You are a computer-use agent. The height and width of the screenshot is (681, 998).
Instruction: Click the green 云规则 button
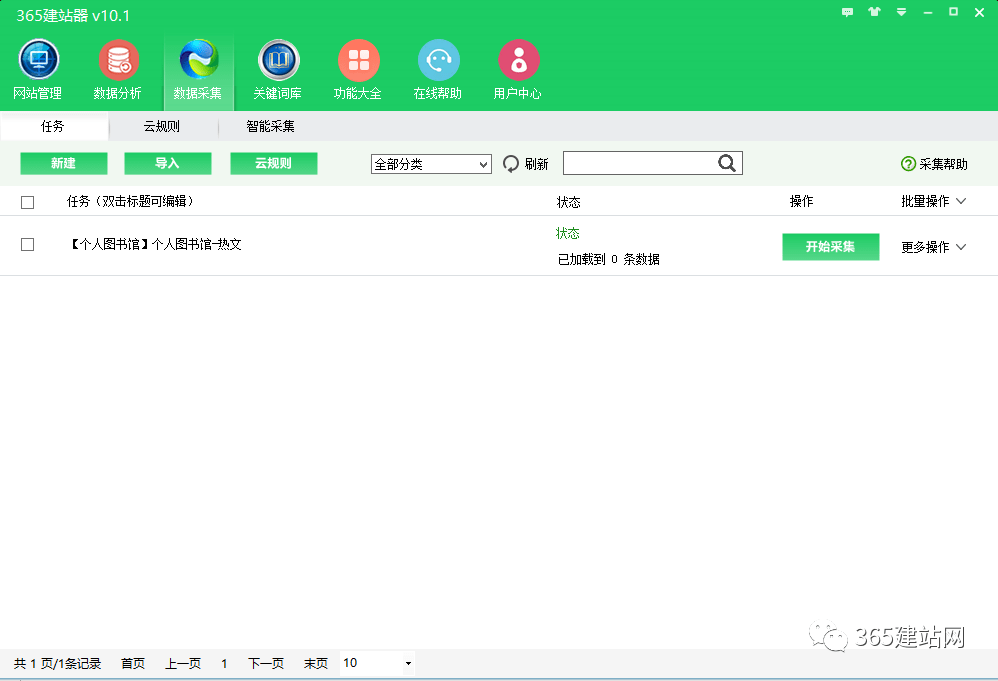(x=274, y=164)
